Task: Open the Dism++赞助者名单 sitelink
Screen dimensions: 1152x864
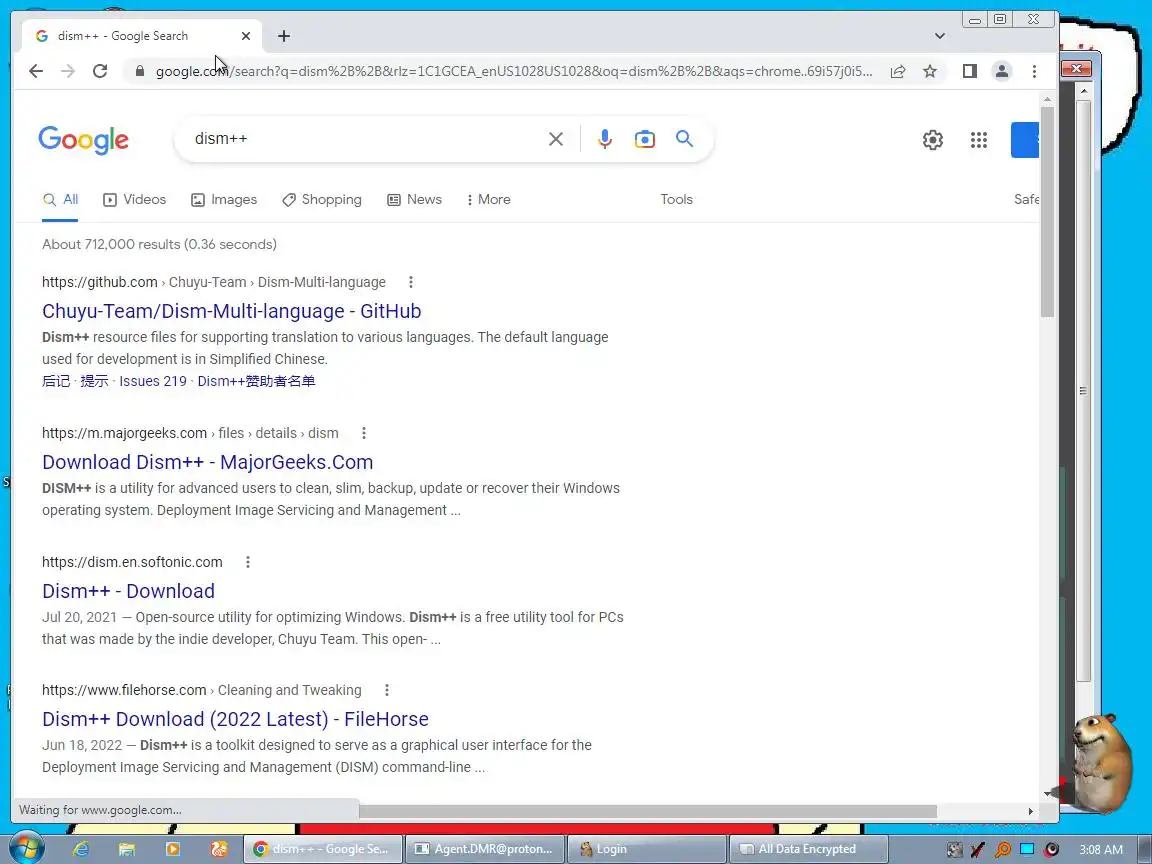Action: (x=256, y=381)
